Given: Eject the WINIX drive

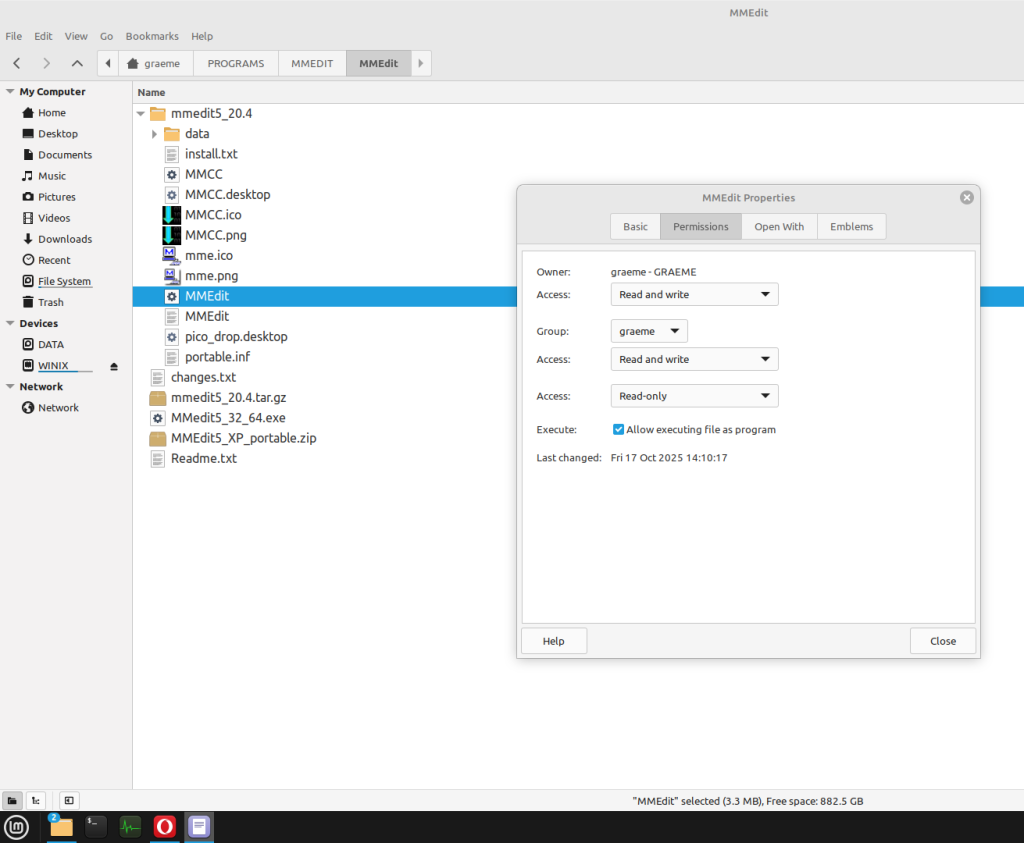Looking at the screenshot, I should 114,366.
